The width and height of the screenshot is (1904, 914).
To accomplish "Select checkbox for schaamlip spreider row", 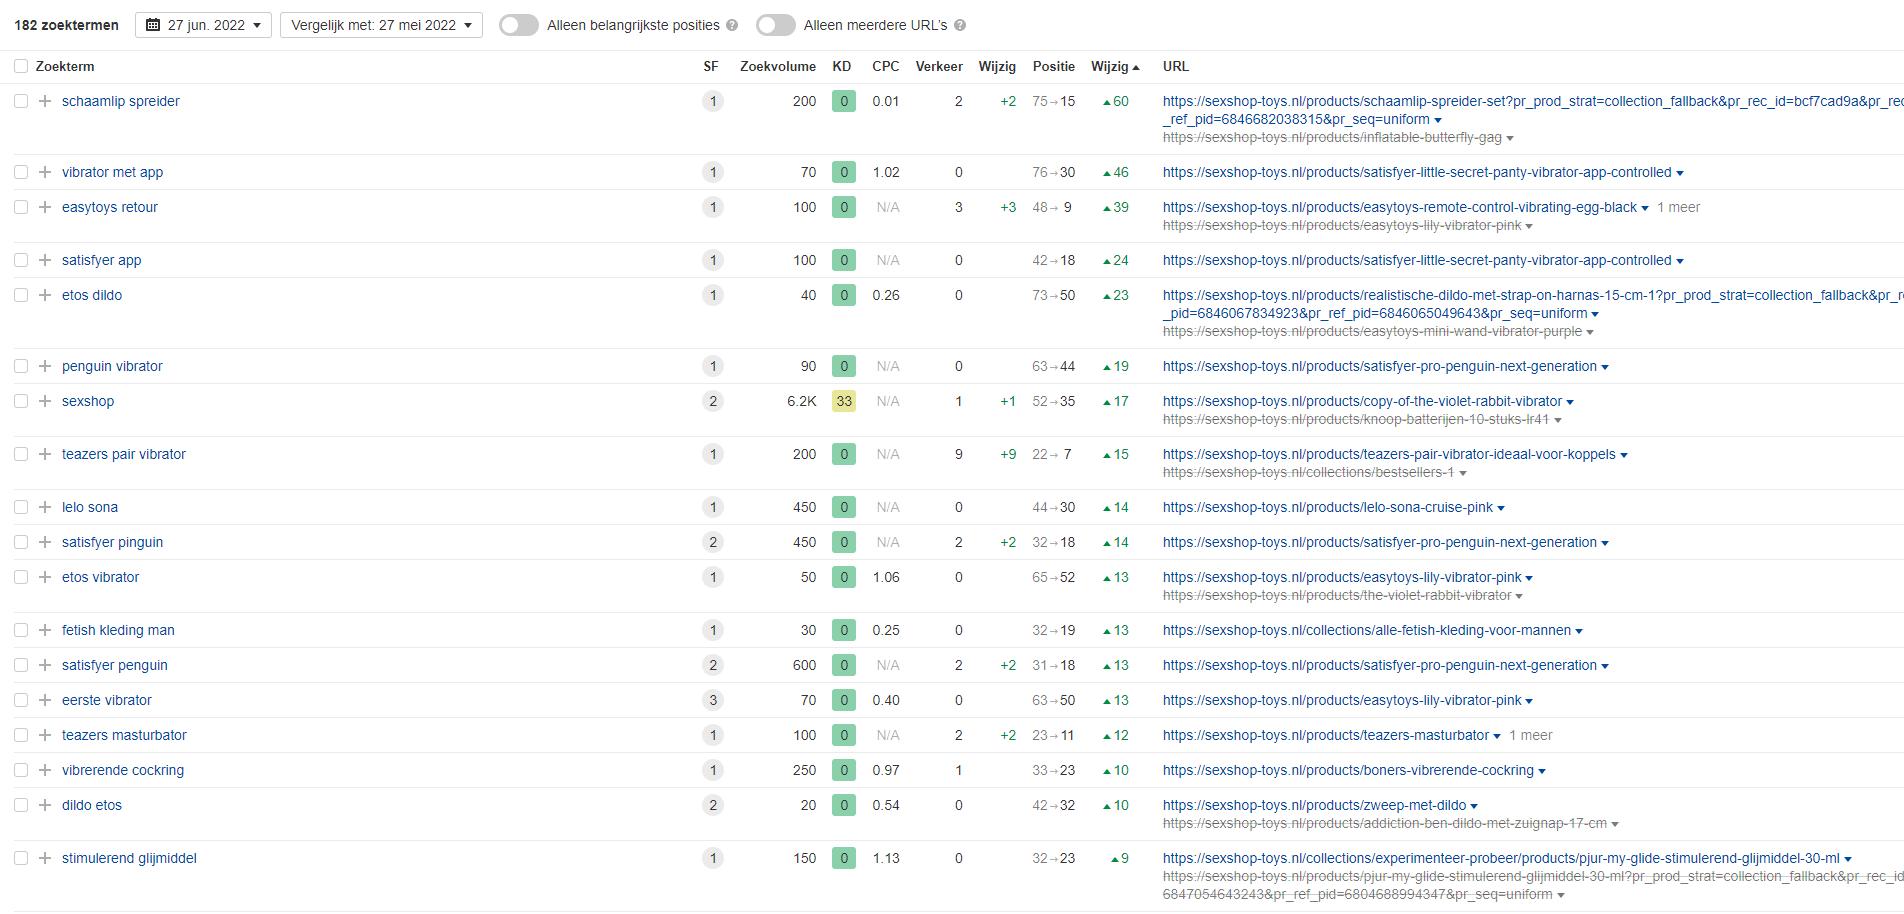I will click(21, 101).
